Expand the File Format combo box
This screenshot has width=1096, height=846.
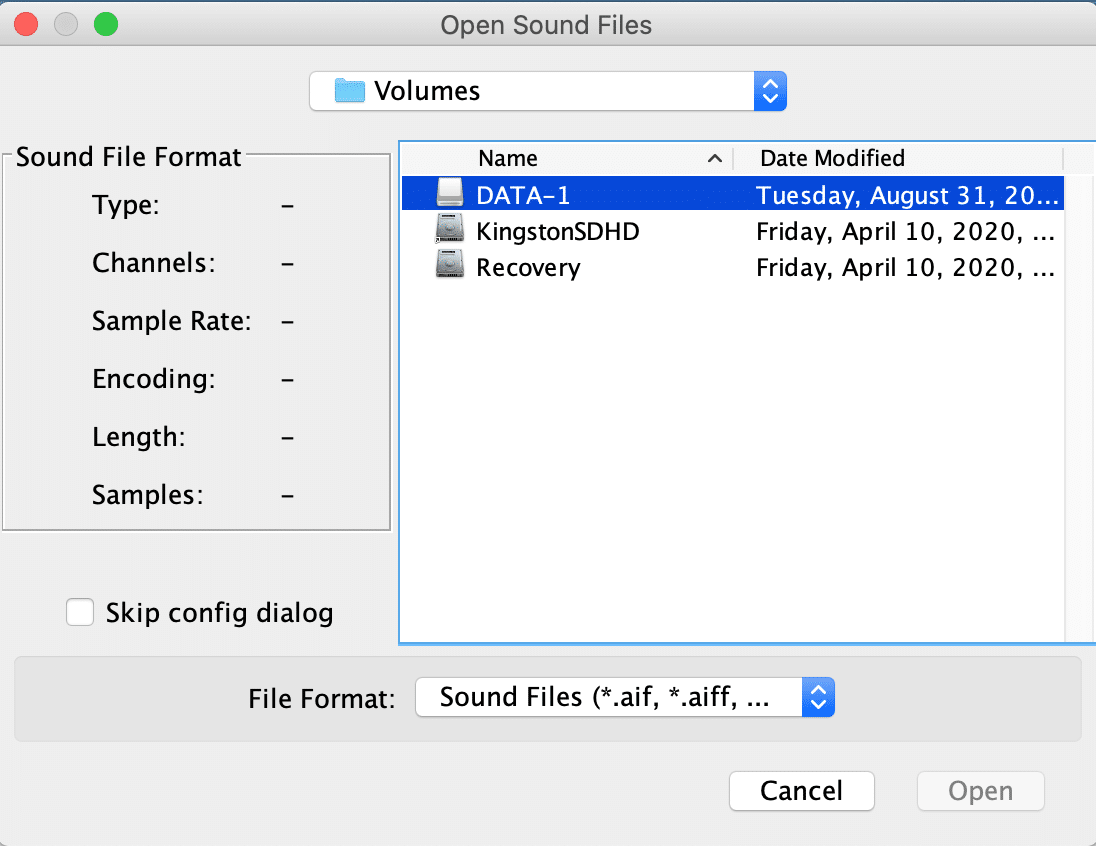pyautogui.click(x=623, y=697)
